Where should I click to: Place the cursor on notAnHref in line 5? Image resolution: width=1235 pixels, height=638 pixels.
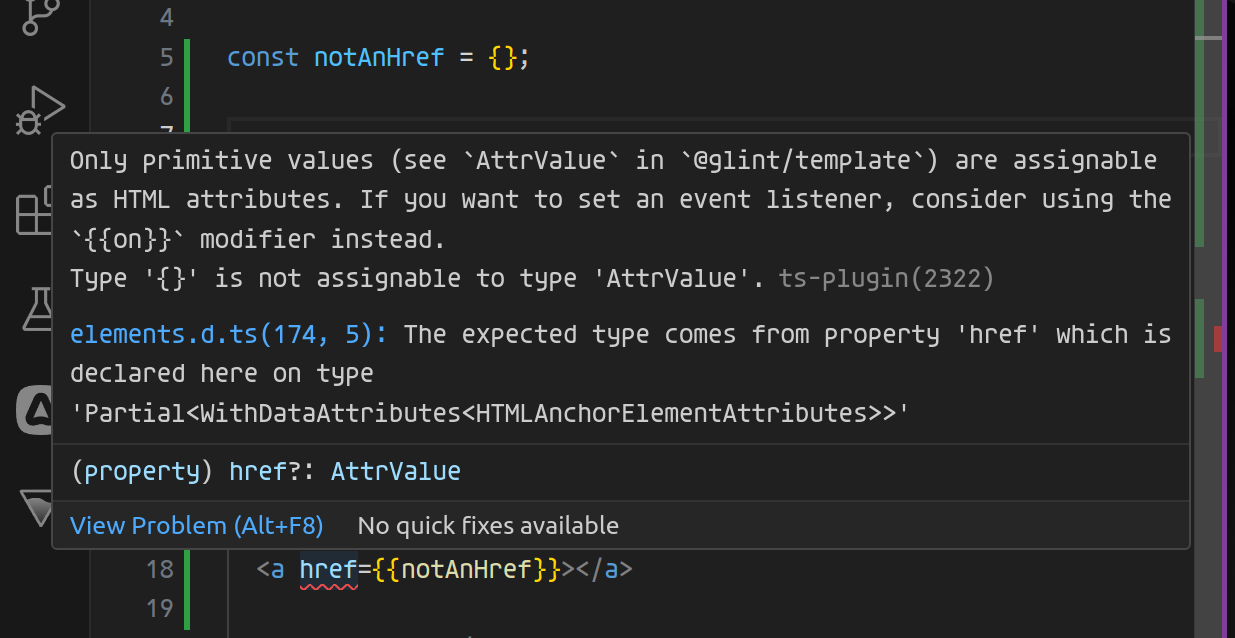378,57
